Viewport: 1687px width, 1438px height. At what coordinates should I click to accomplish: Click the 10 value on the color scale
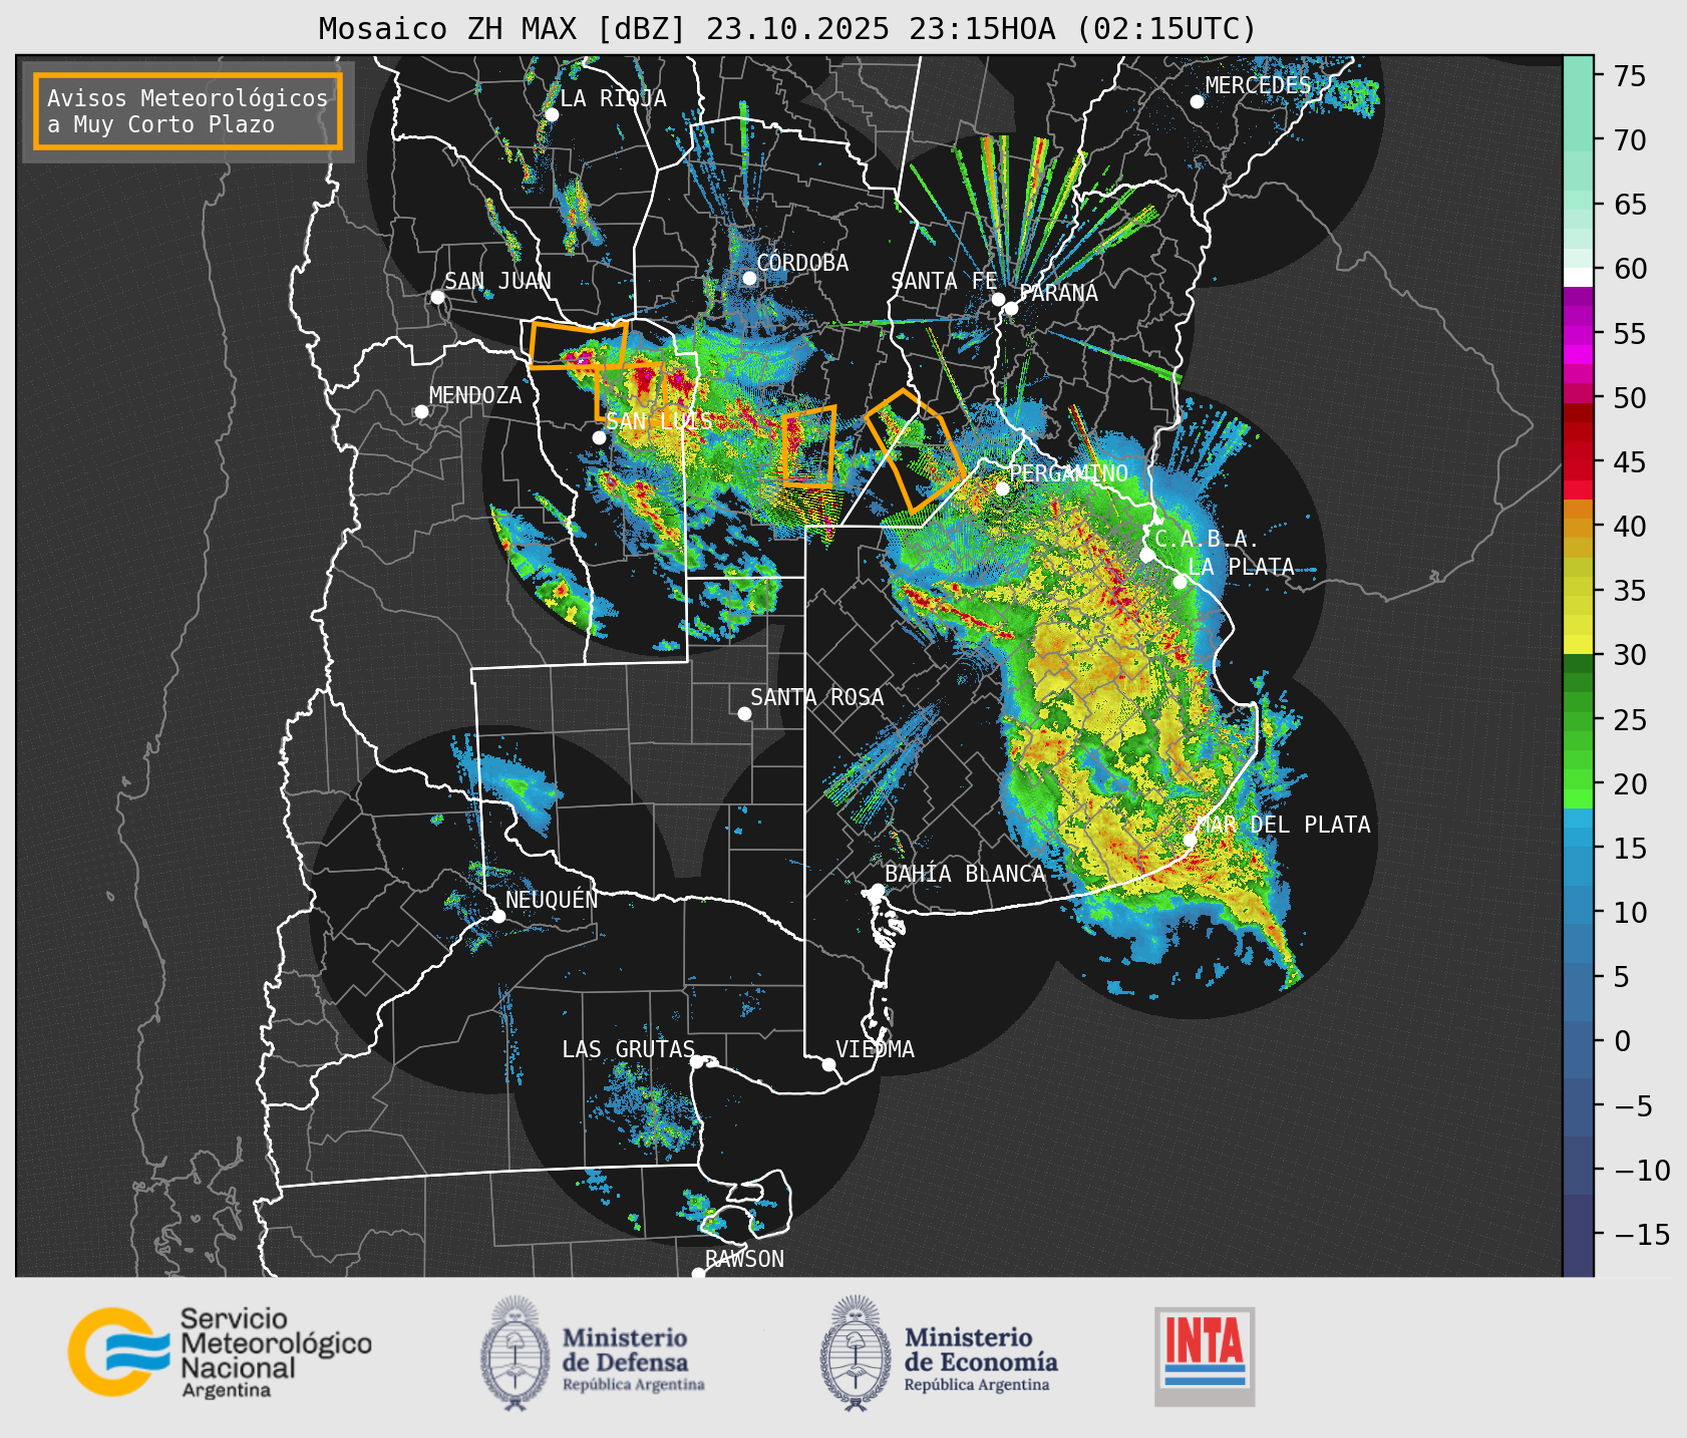click(1629, 912)
